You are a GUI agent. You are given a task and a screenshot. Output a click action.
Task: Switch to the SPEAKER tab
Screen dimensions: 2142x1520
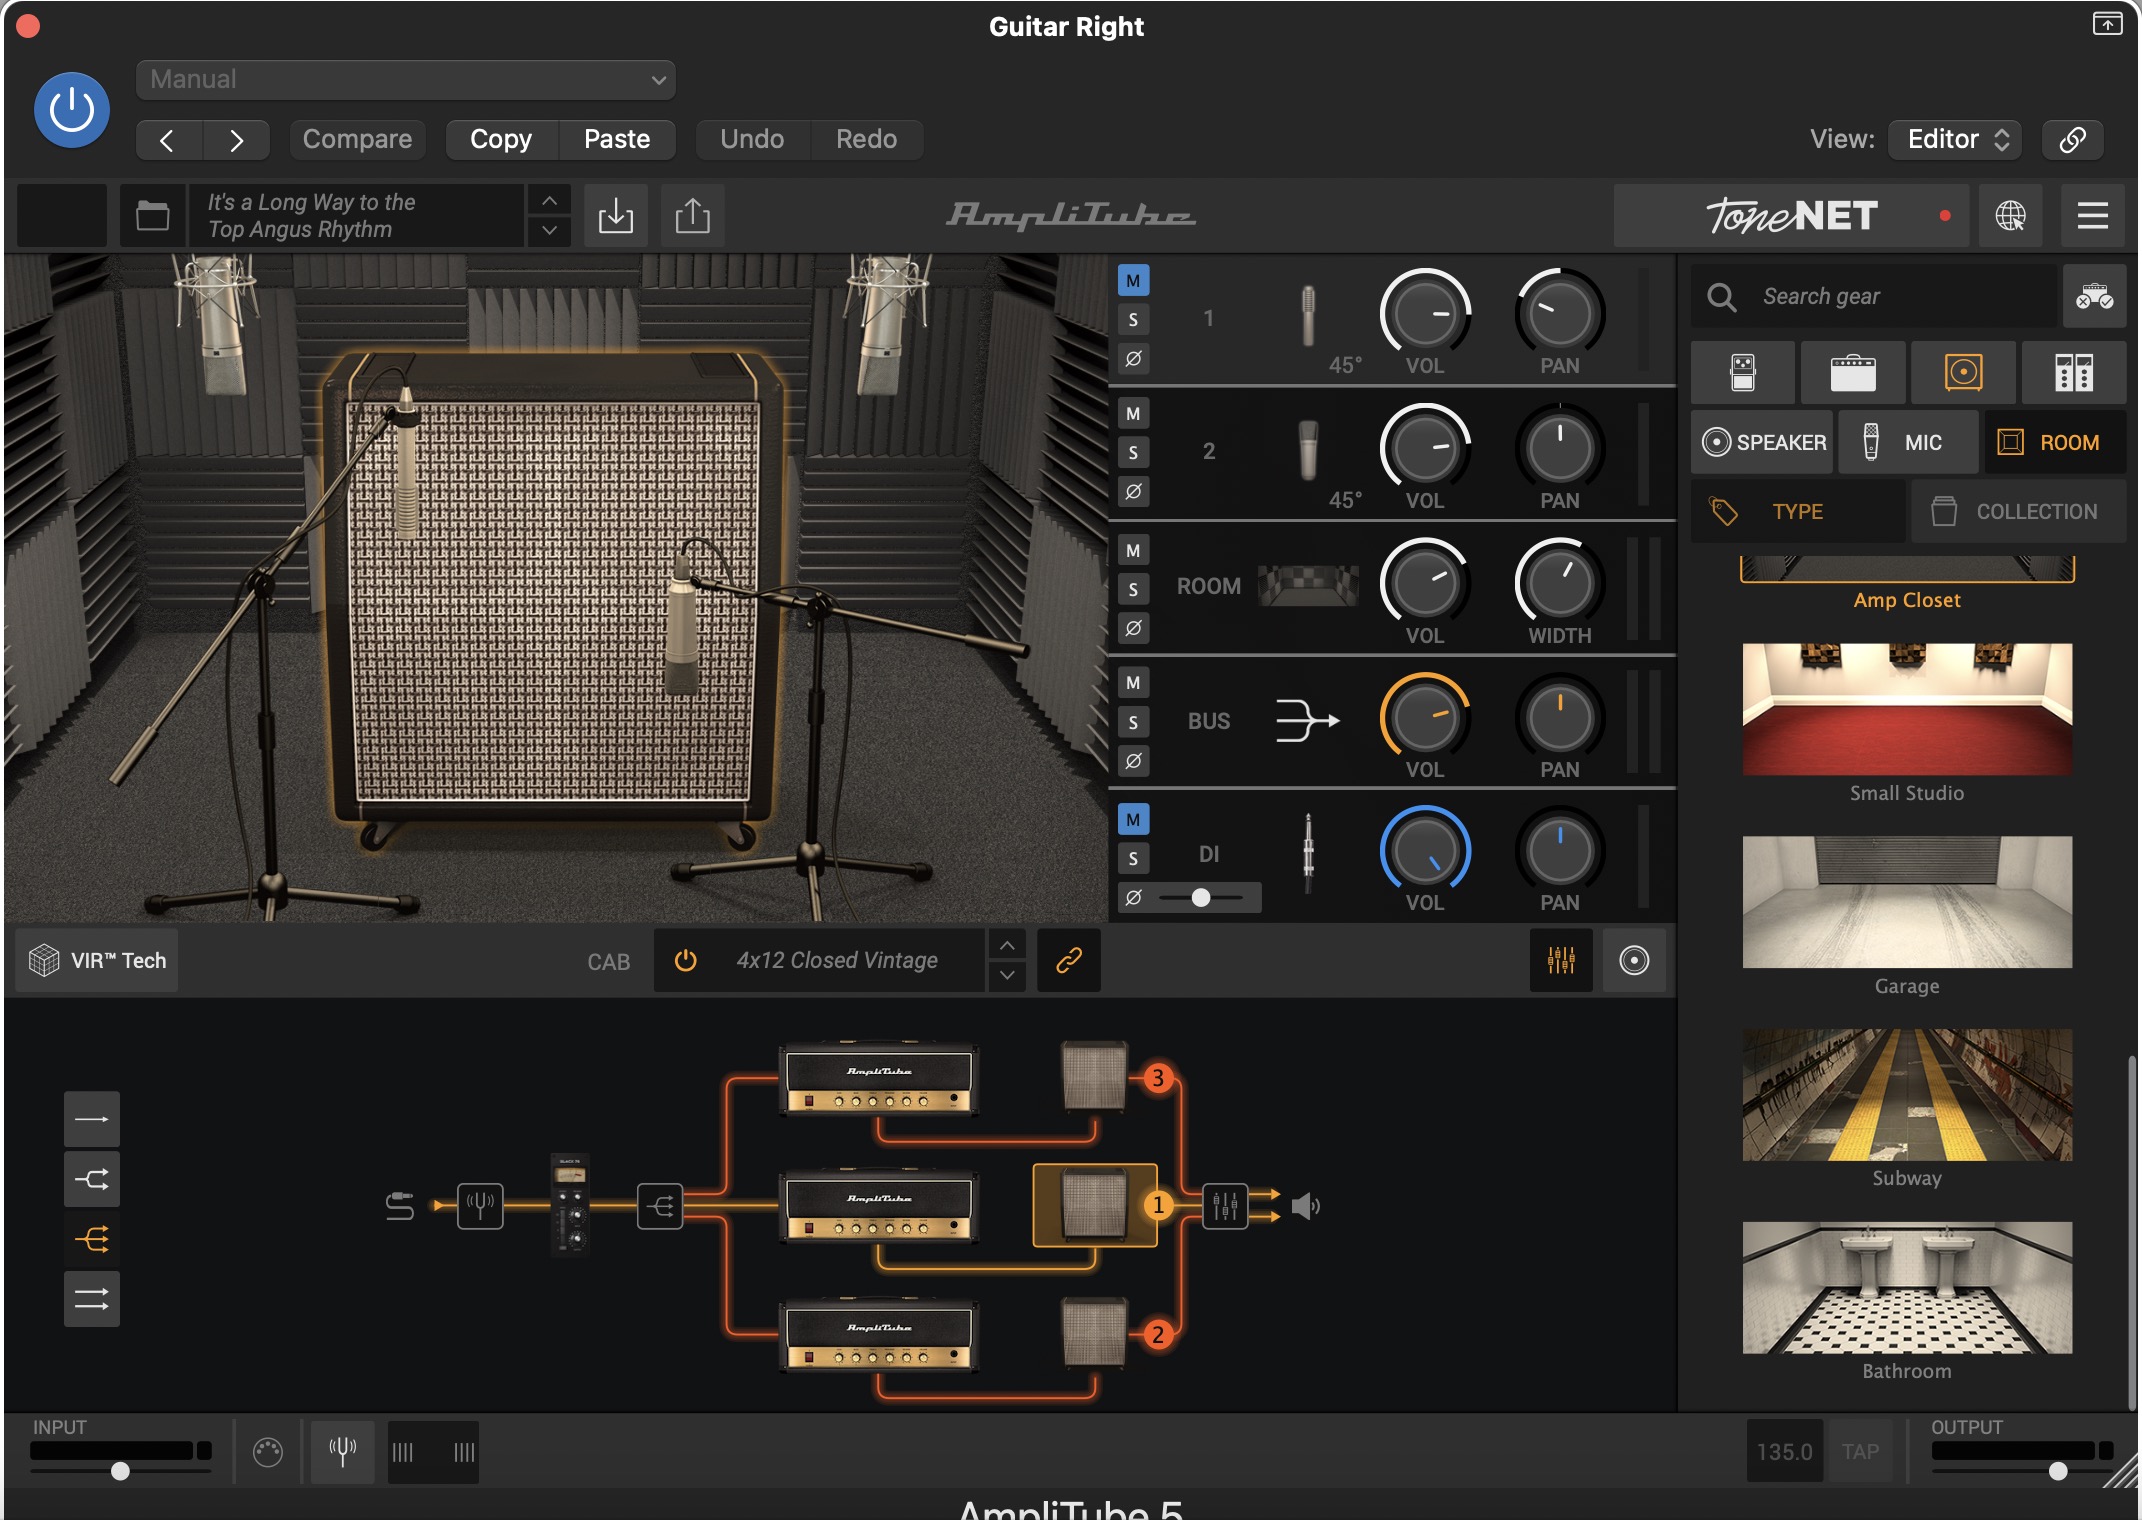1763,442
